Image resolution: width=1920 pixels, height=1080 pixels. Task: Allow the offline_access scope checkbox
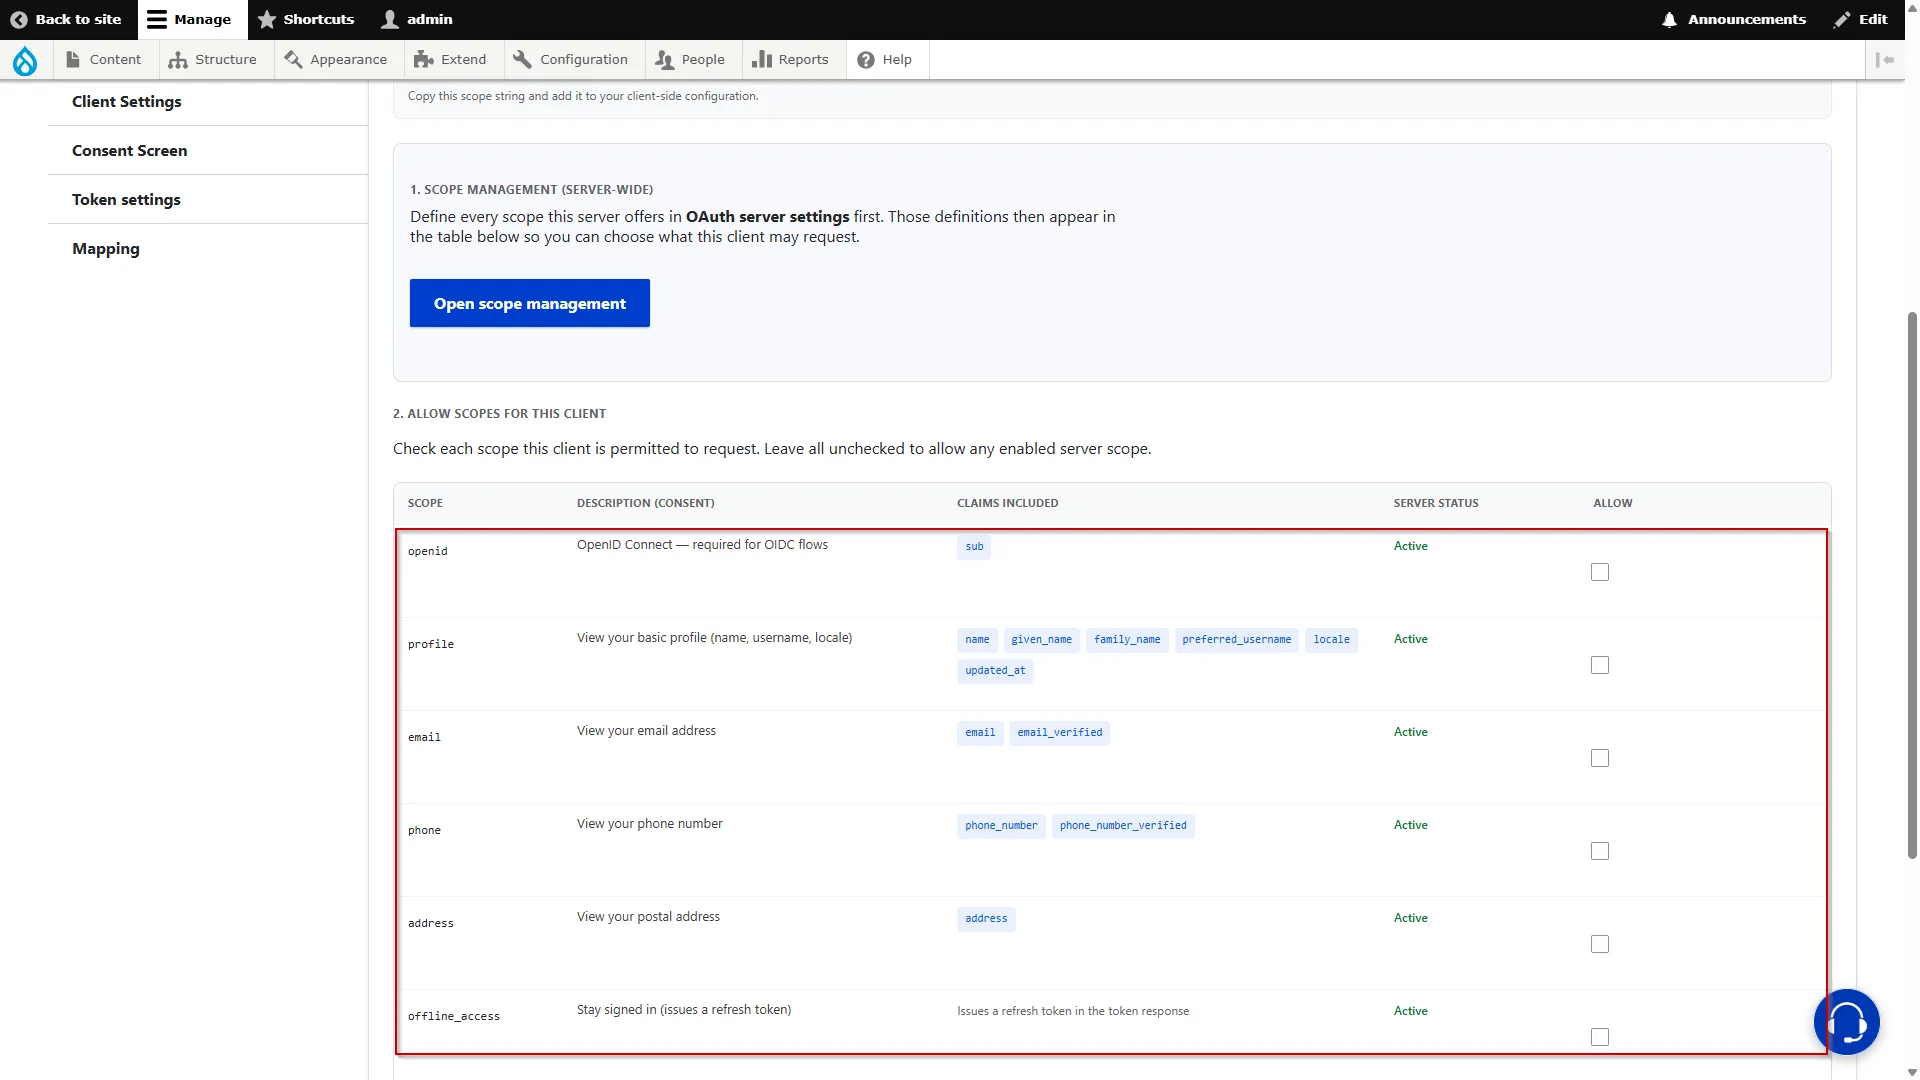point(1600,1037)
